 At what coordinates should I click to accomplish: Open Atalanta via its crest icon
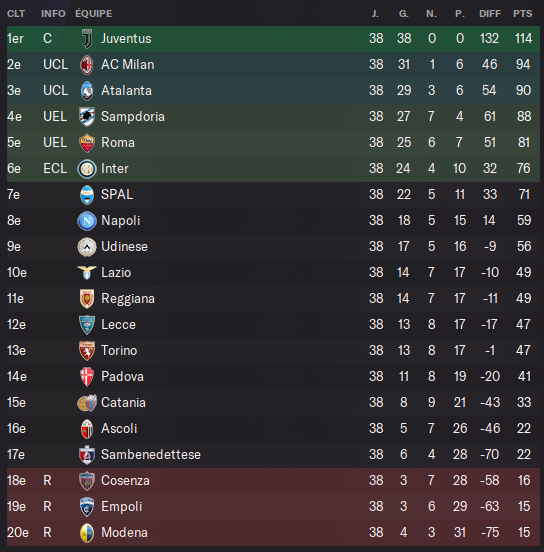coord(87,91)
